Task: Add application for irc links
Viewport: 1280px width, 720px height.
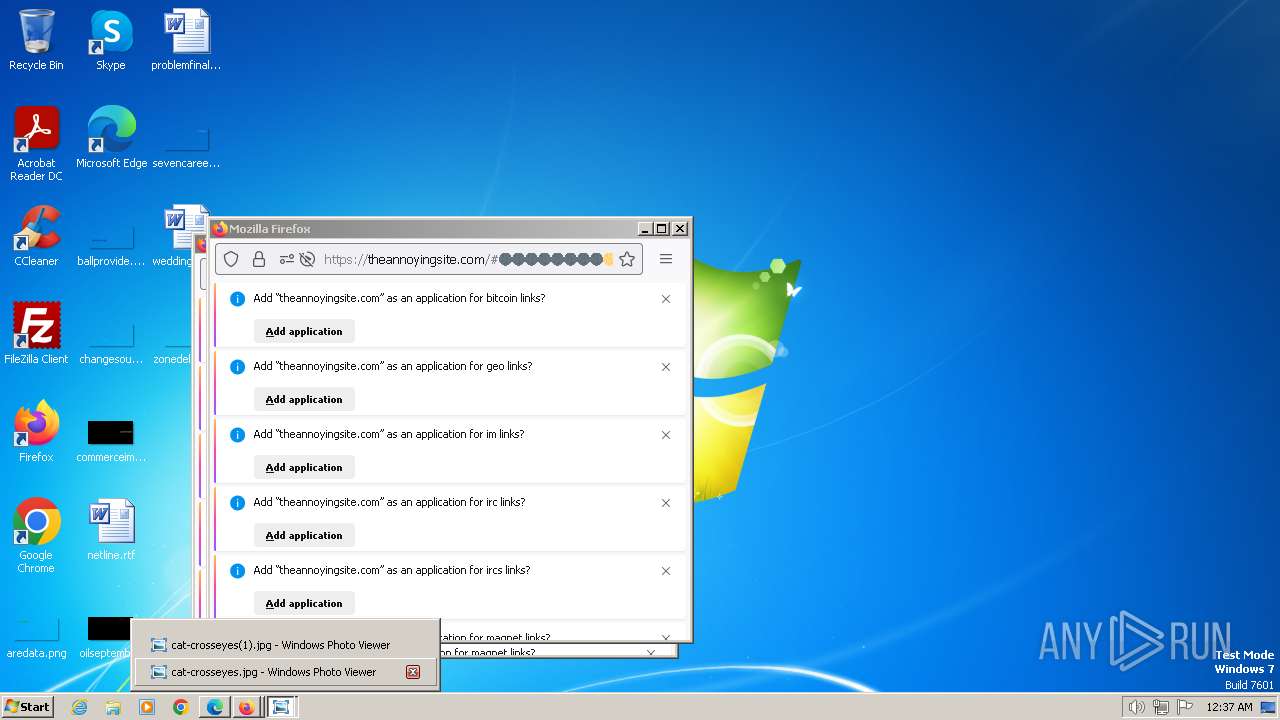Action: pyautogui.click(x=304, y=535)
